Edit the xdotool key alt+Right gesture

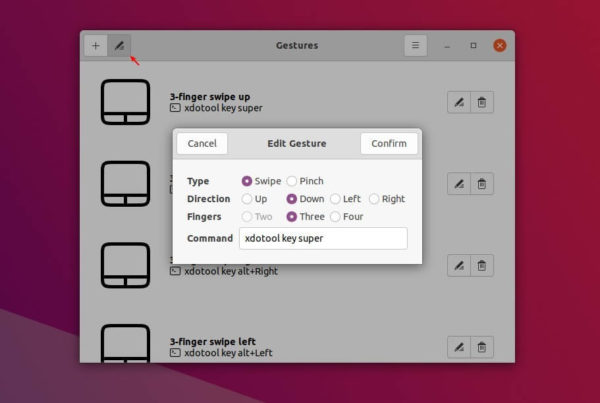coord(458,265)
